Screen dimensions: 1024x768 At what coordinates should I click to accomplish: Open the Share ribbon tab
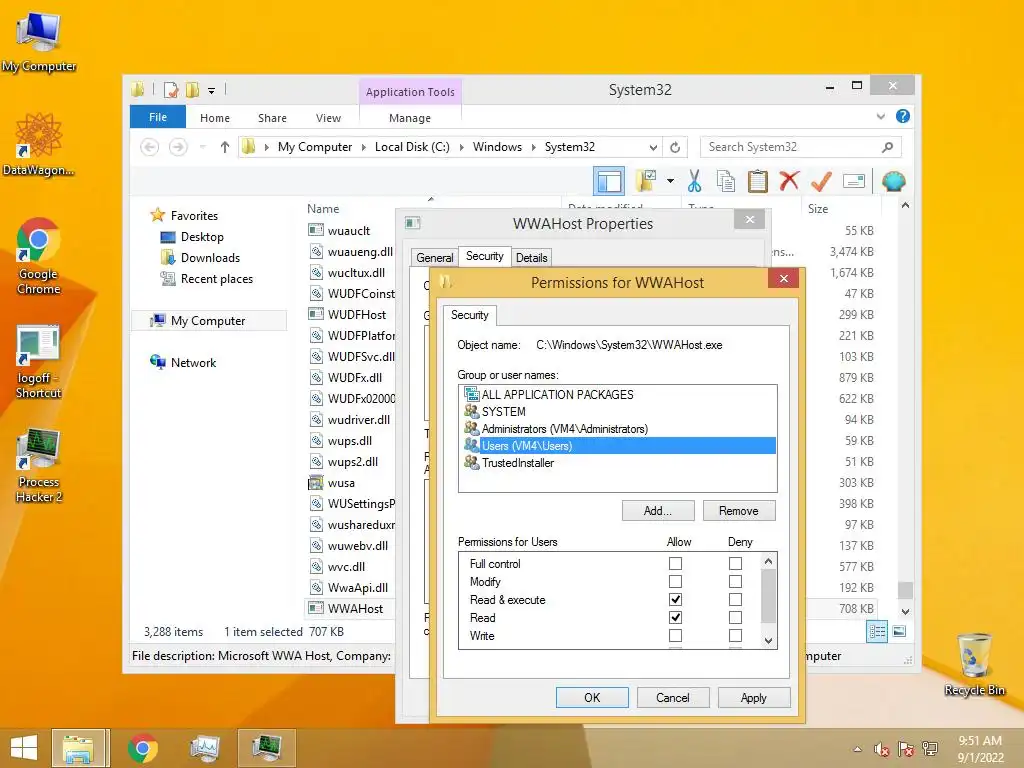[x=272, y=118]
